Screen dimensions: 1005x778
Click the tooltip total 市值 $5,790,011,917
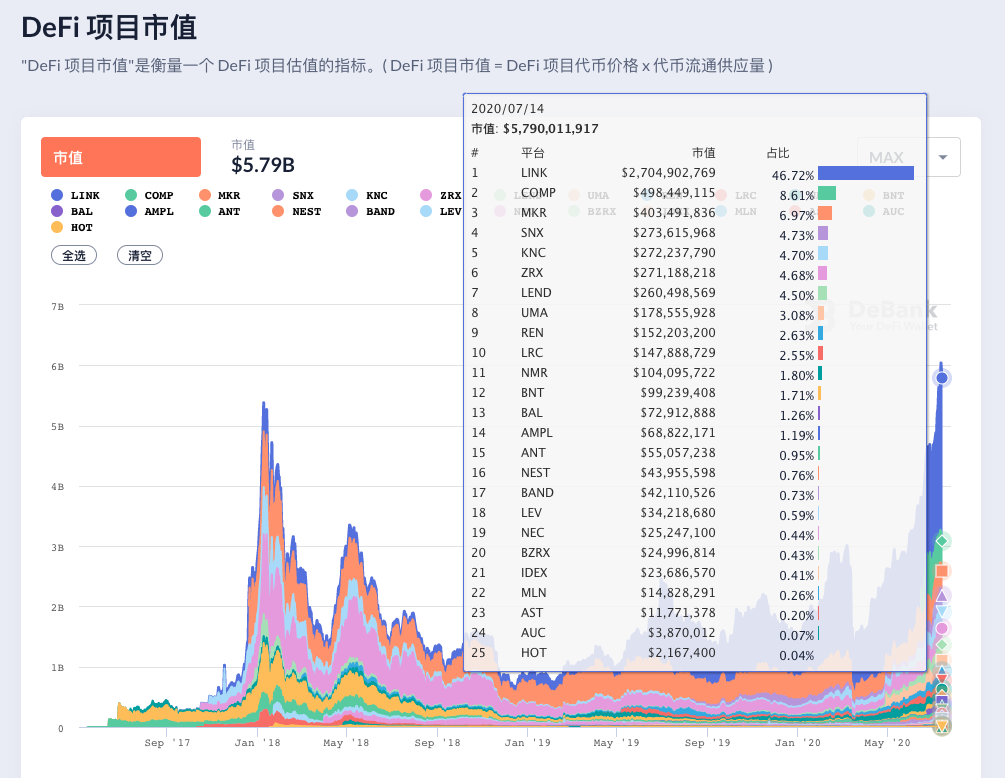(535, 129)
